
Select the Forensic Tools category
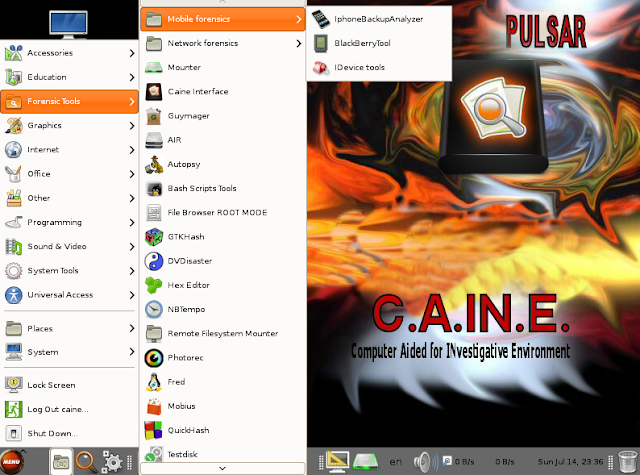point(69,101)
